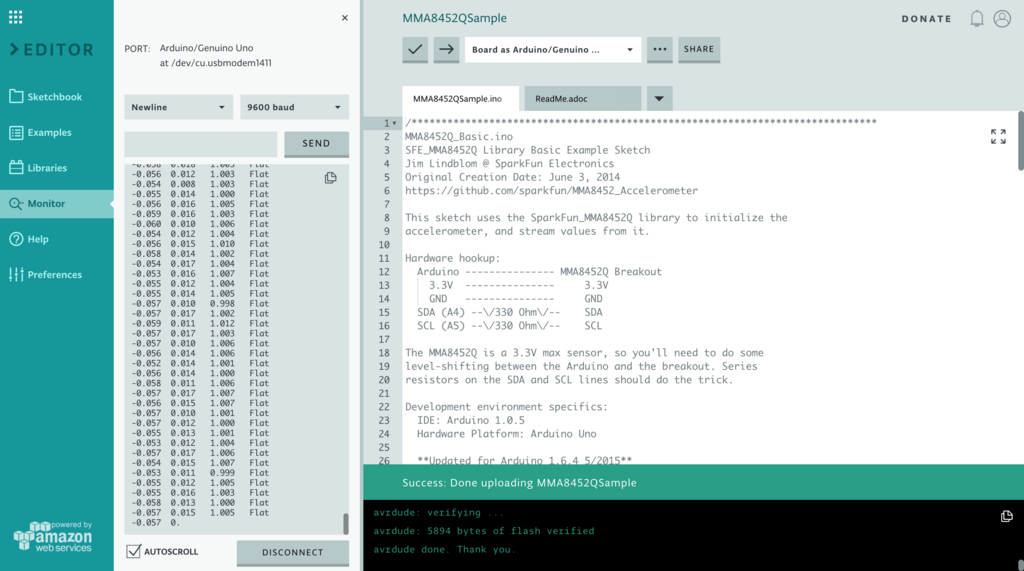Click '5894 bytes of flash verified' line
Viewport: 1024px width, 571px height.
(511, 531)
